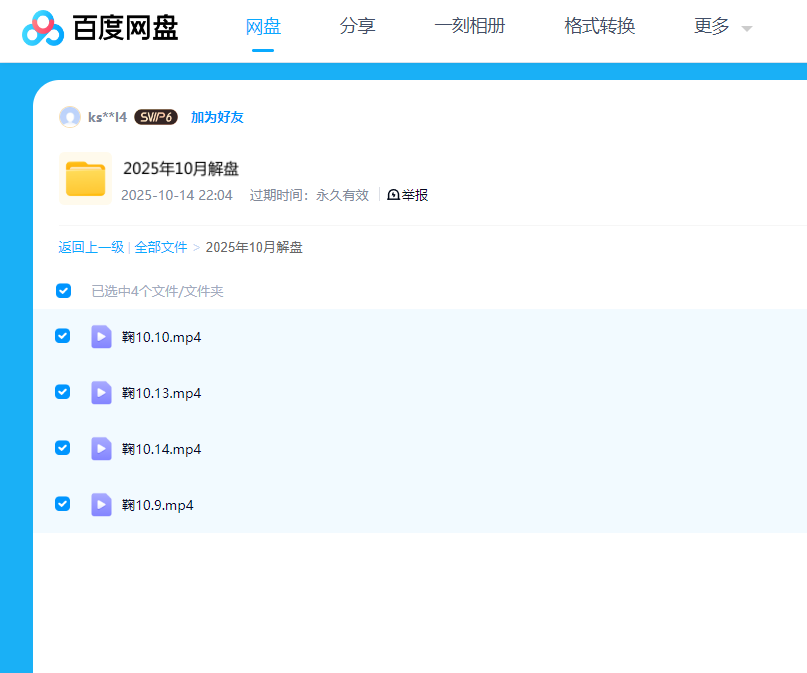Click 返回上一级 breadcrumb link
Viewport: 807px width, 673px height.
[91, 247]
